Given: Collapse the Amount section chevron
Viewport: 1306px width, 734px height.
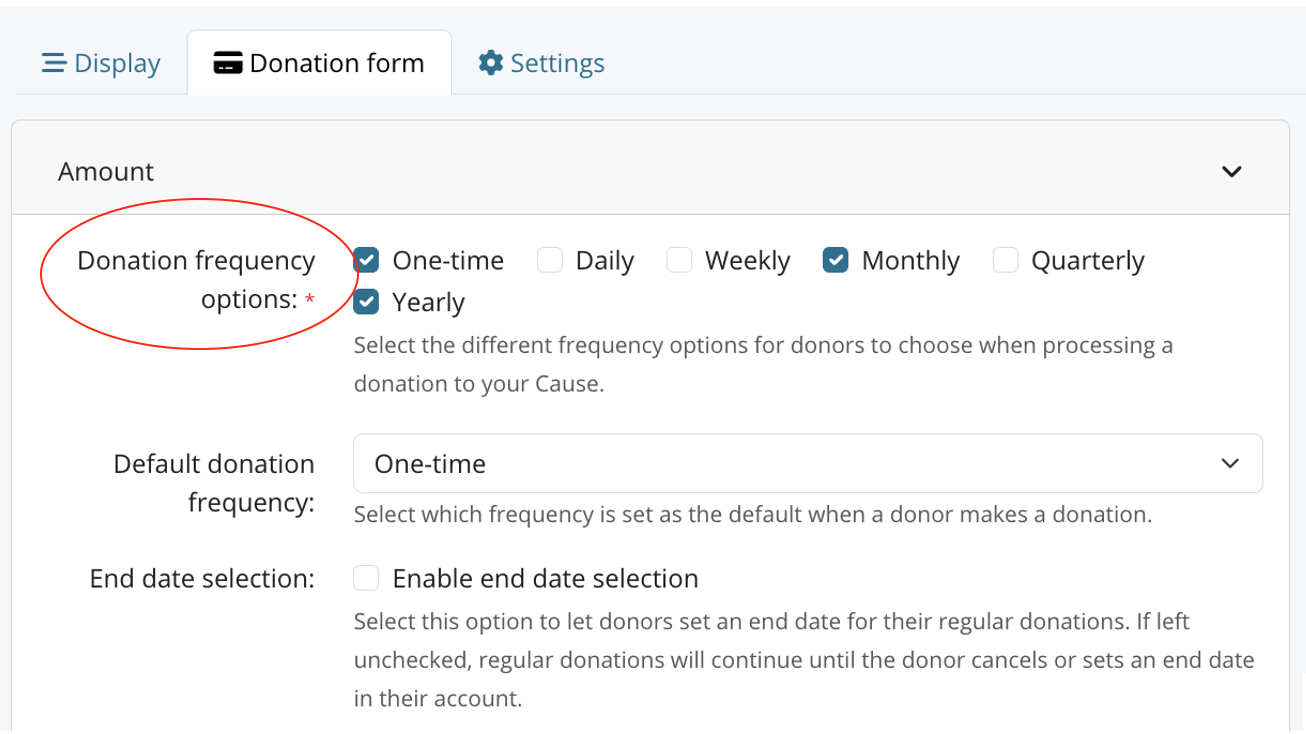Looking at the screenshot, I should [x=1231, y=172].
